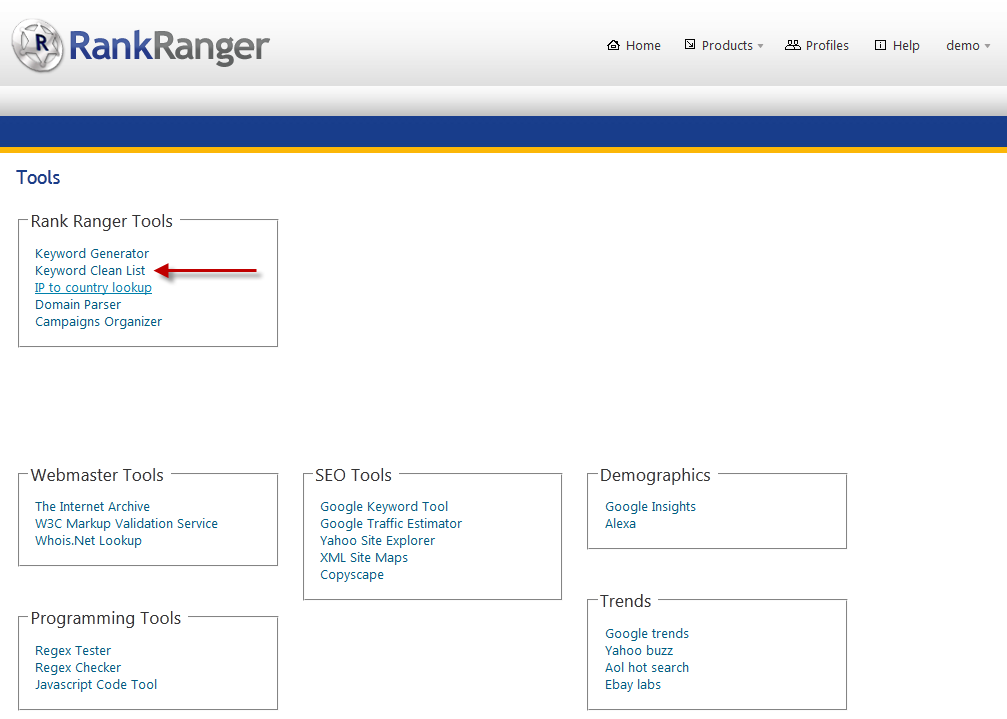This screenshot has width=1007, height=719.
Task: Click the Tools page heading
Action: click(38, 178)
